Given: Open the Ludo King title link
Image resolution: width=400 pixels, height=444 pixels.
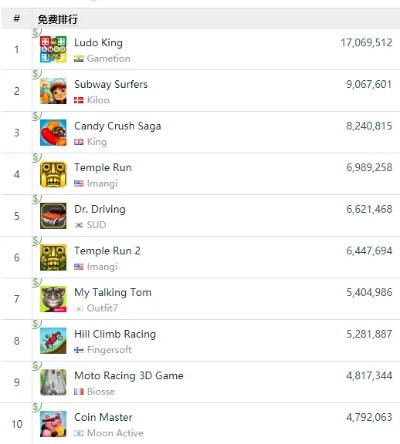Looking at the screenshot, I should pos(98,43).
